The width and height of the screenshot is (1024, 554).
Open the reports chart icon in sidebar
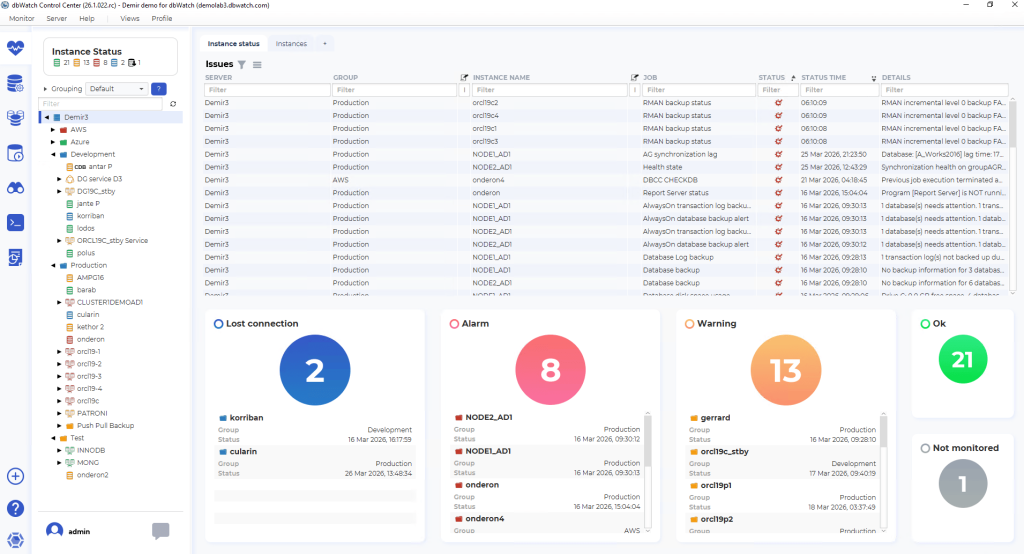(16, 257)
